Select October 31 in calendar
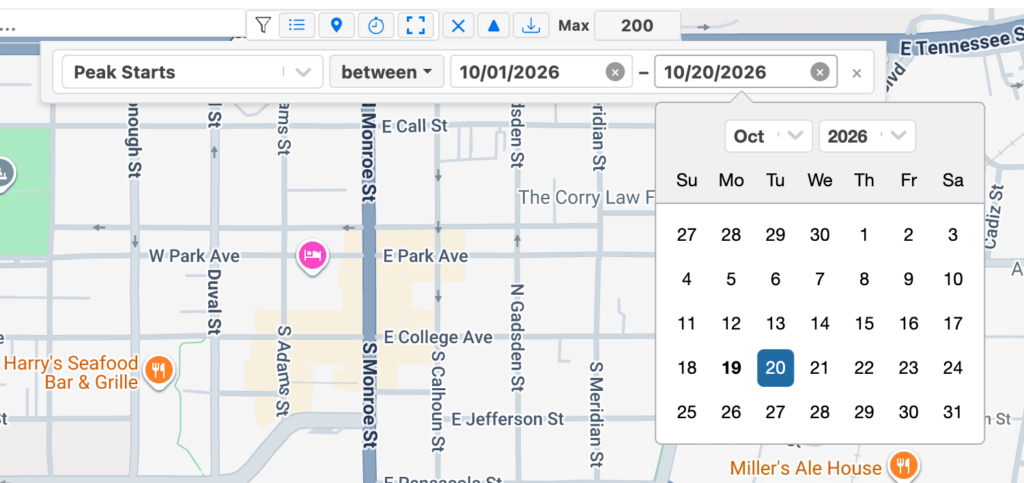Image resolution: width=1024 pixels, height=483 pixels. point(953,413)
